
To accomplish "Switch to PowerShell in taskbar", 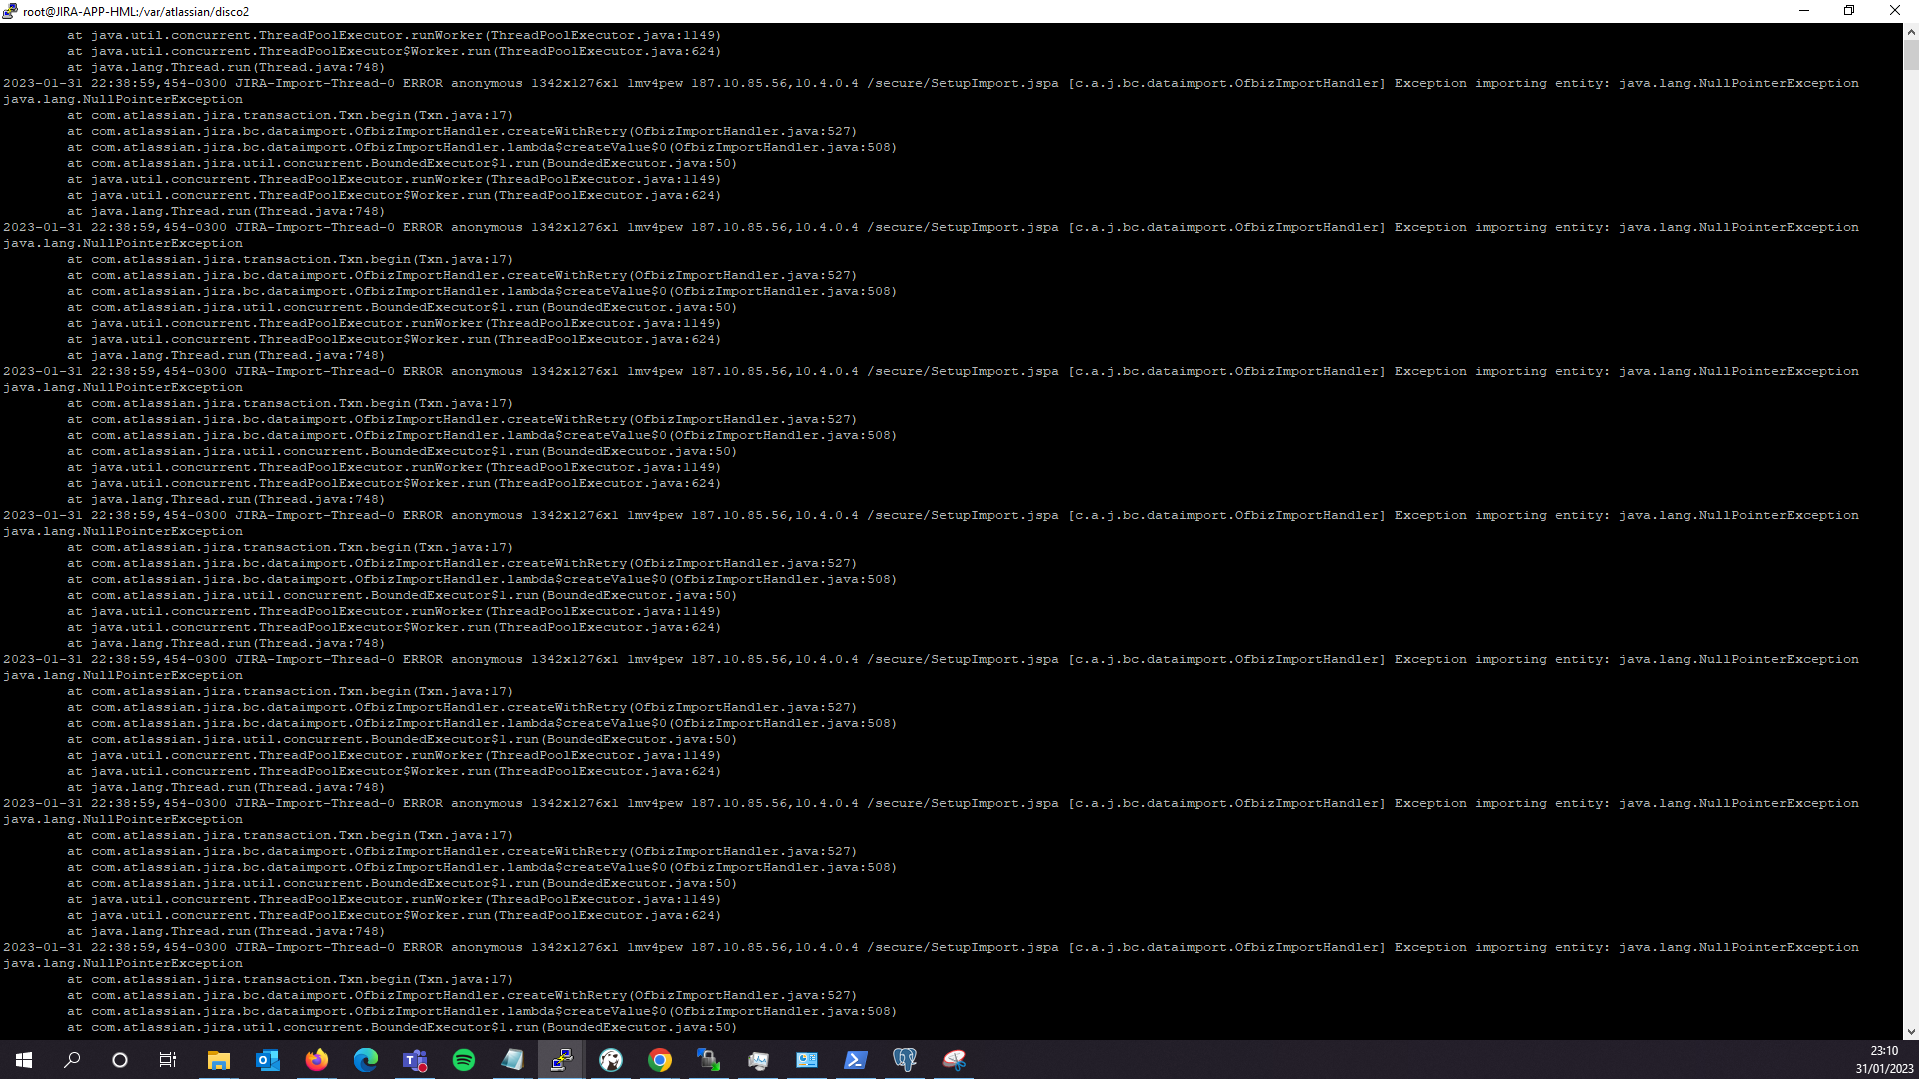I will point(856,1060).
